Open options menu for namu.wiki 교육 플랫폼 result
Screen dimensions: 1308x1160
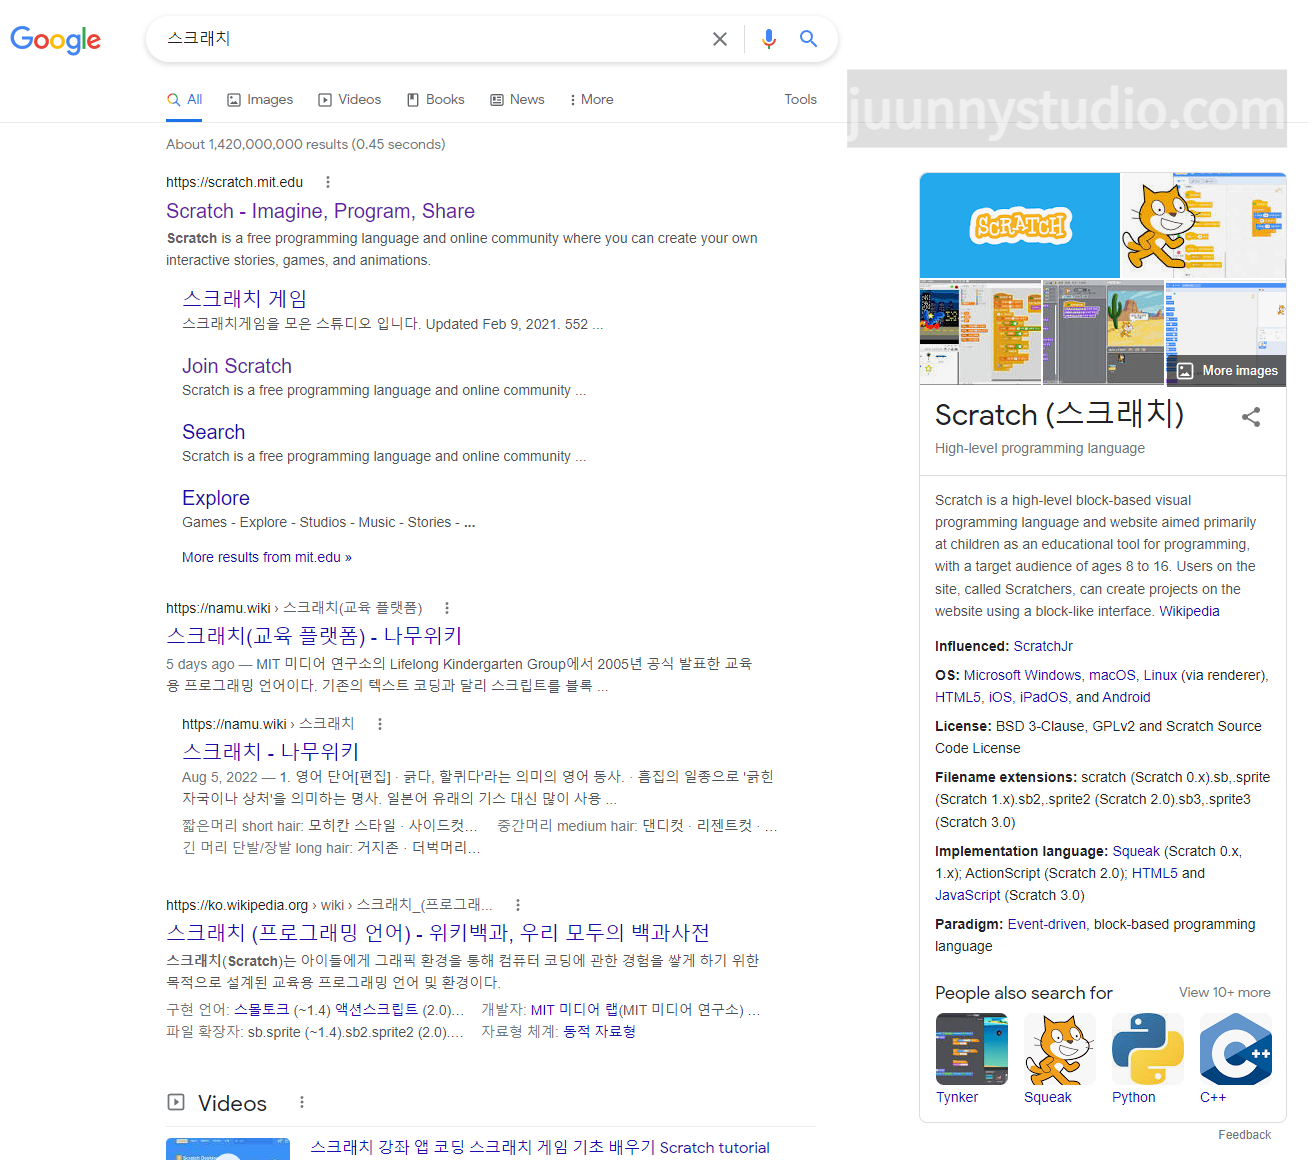tap(447, 608)
